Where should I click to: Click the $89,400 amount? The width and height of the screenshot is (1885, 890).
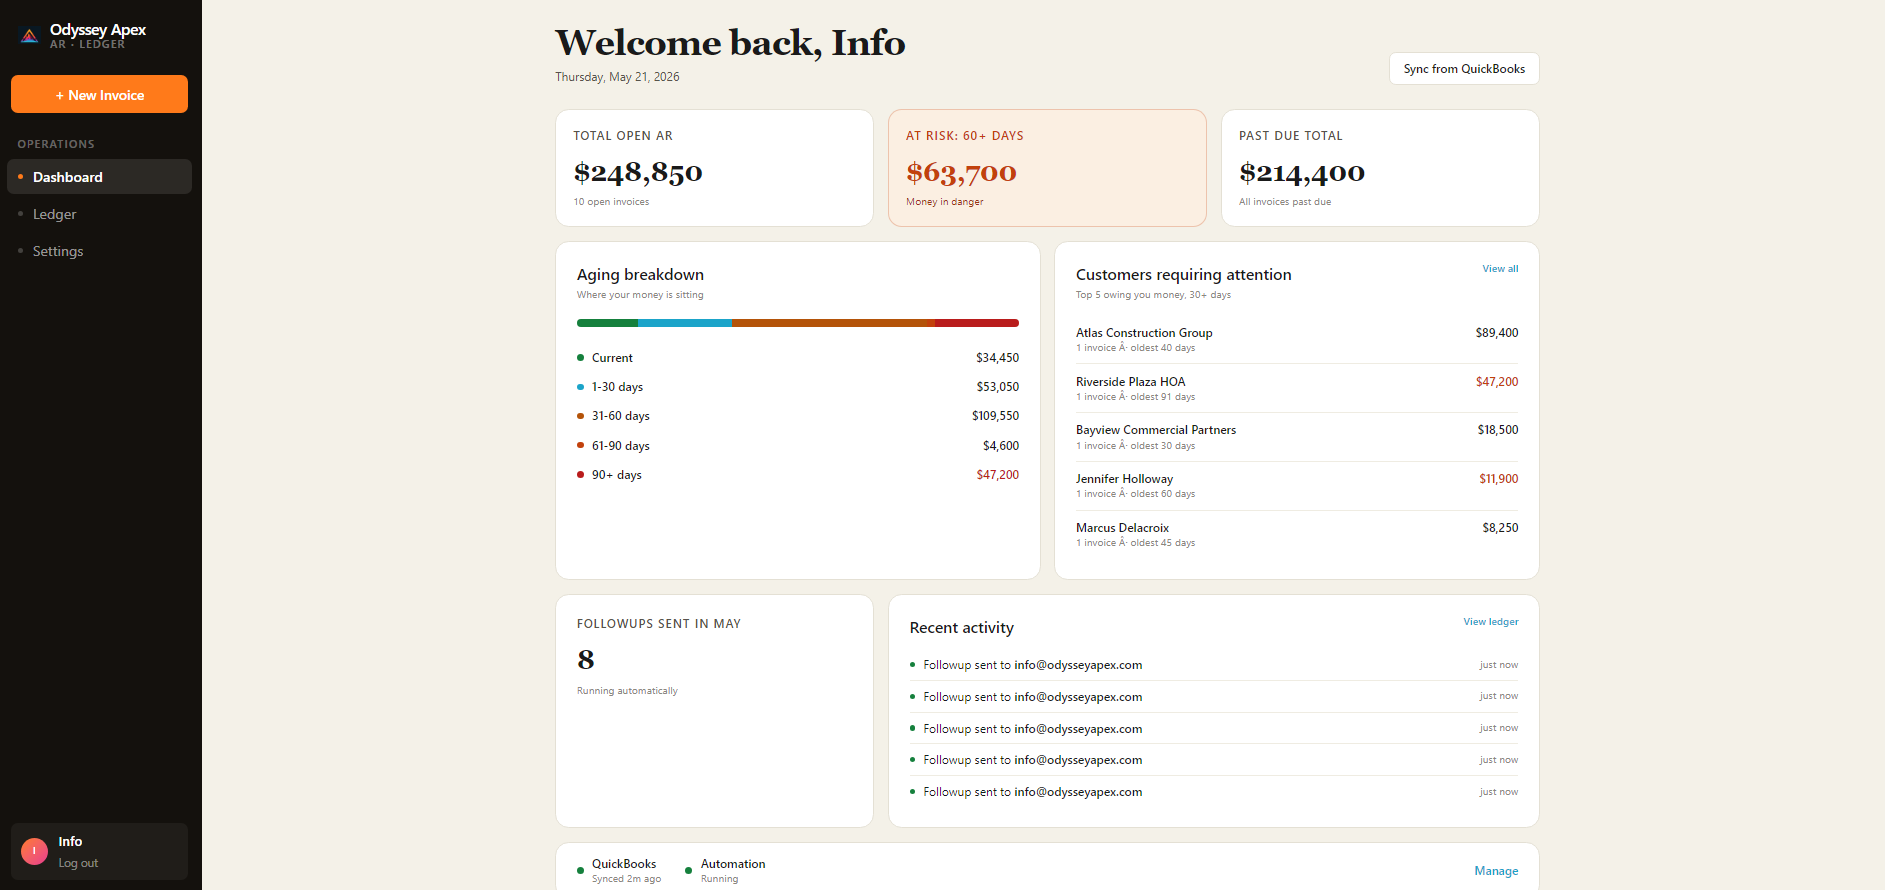click(x=1497, y=333)
